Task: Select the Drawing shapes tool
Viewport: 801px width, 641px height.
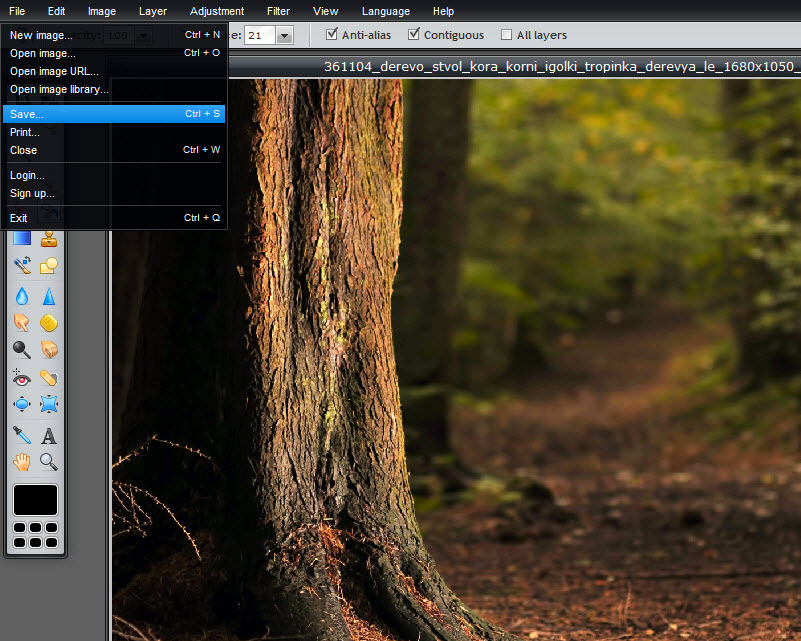Action: [49, 266]
